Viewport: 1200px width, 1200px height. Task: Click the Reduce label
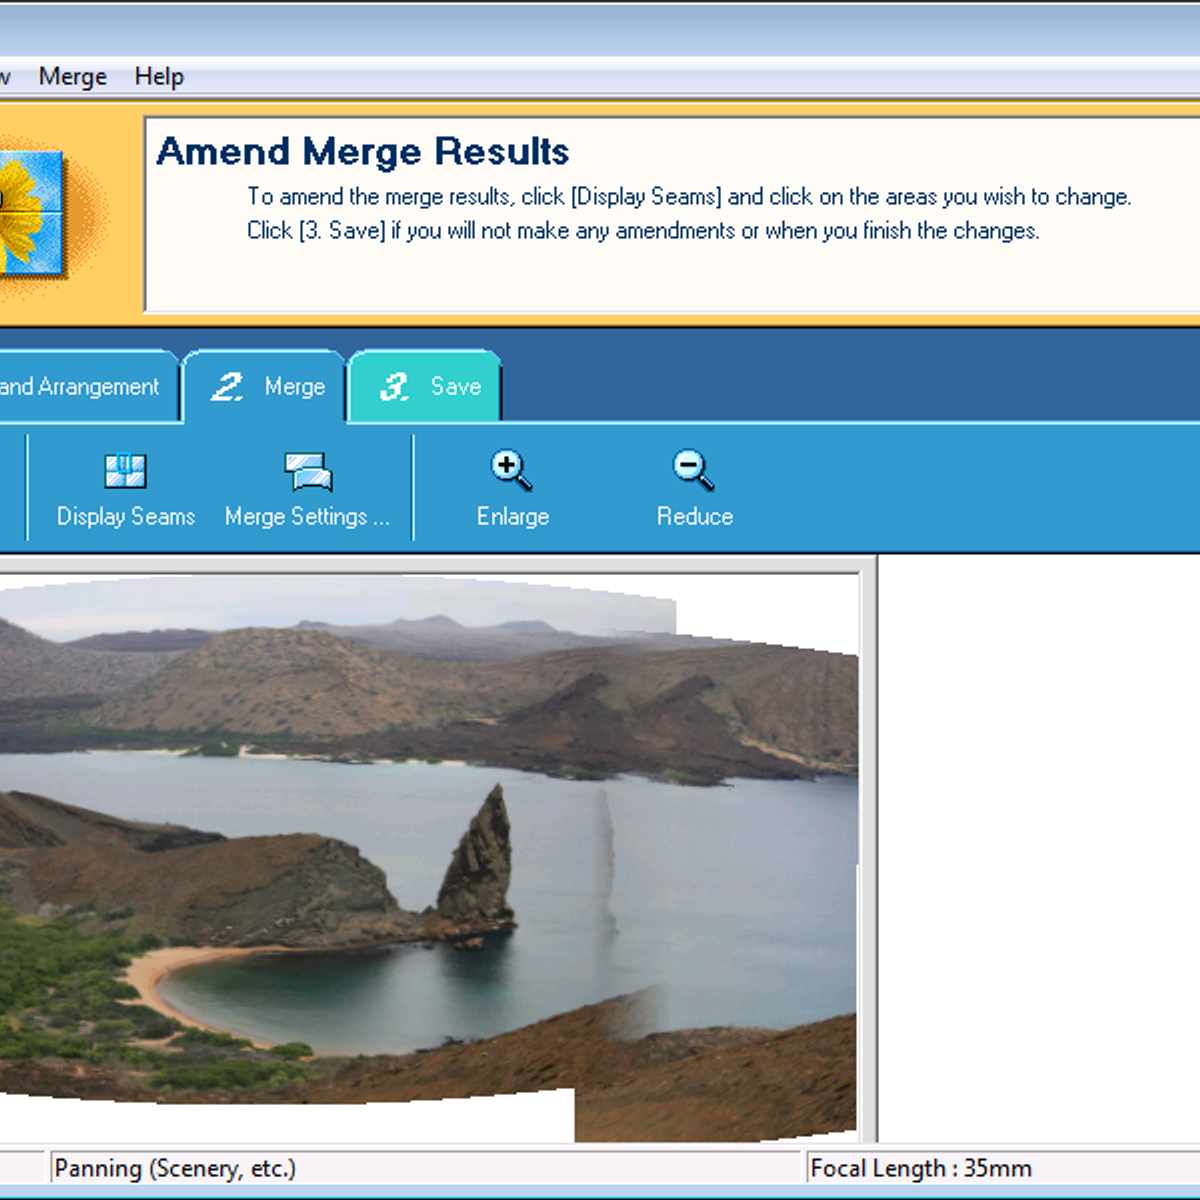tap(695, 516)
